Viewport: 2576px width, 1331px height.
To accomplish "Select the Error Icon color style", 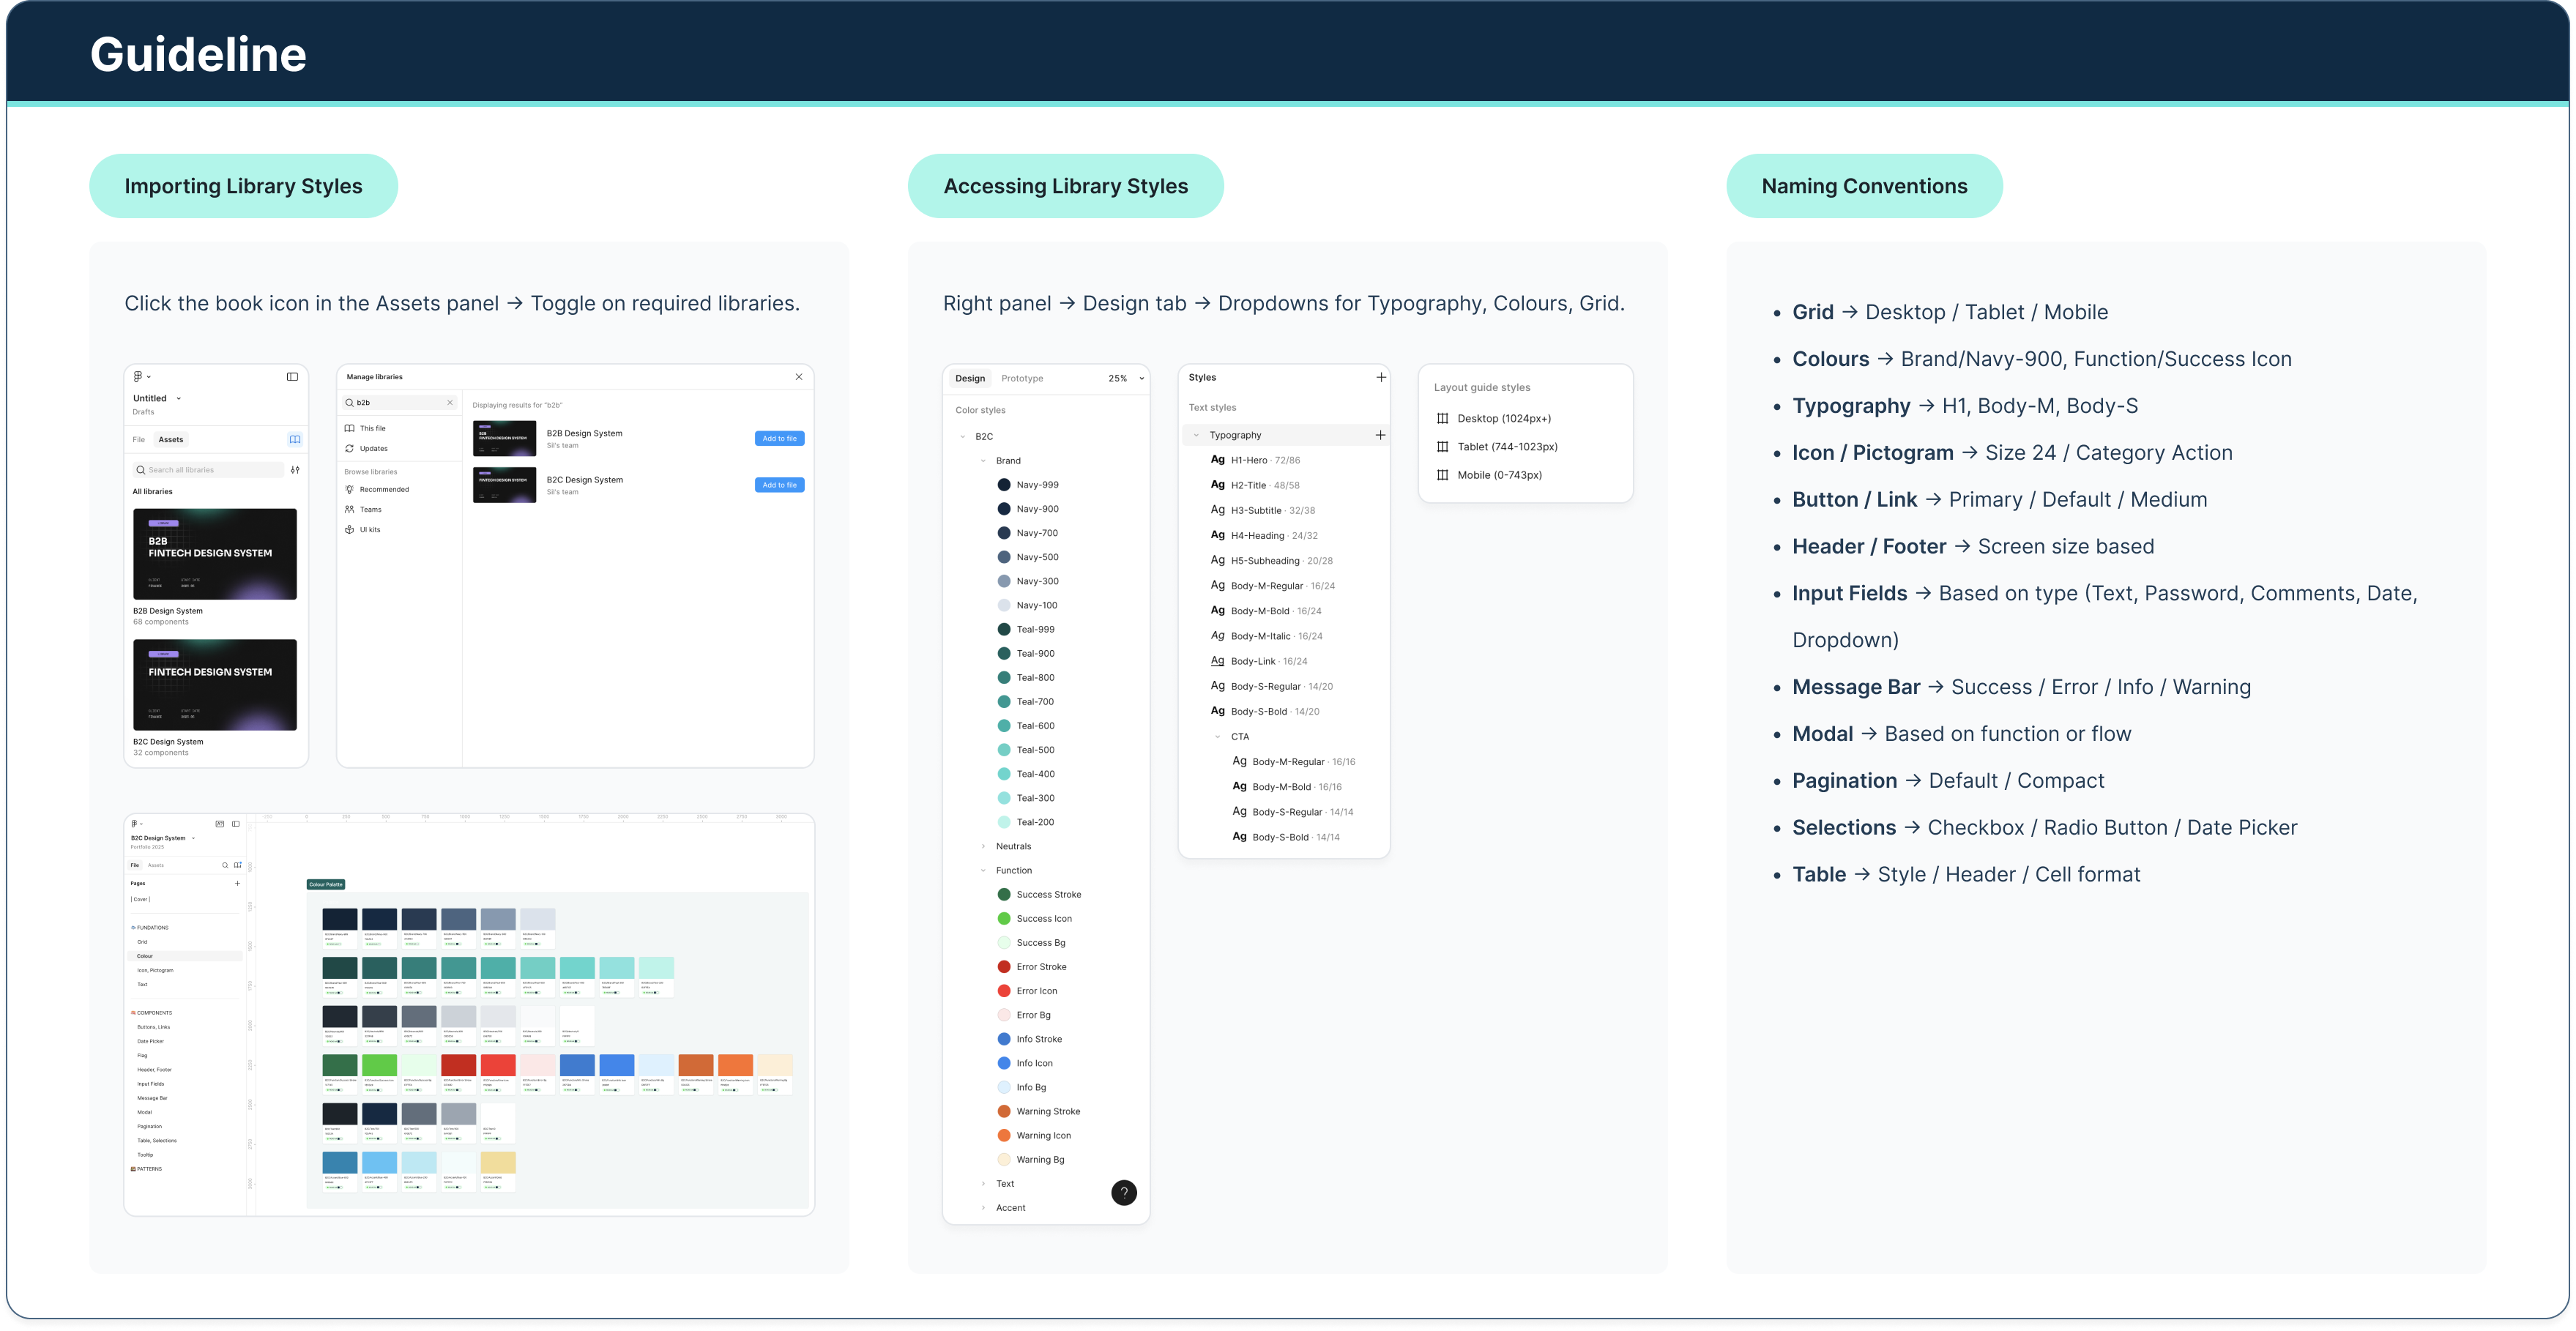I will click(x=1027, y=991).
